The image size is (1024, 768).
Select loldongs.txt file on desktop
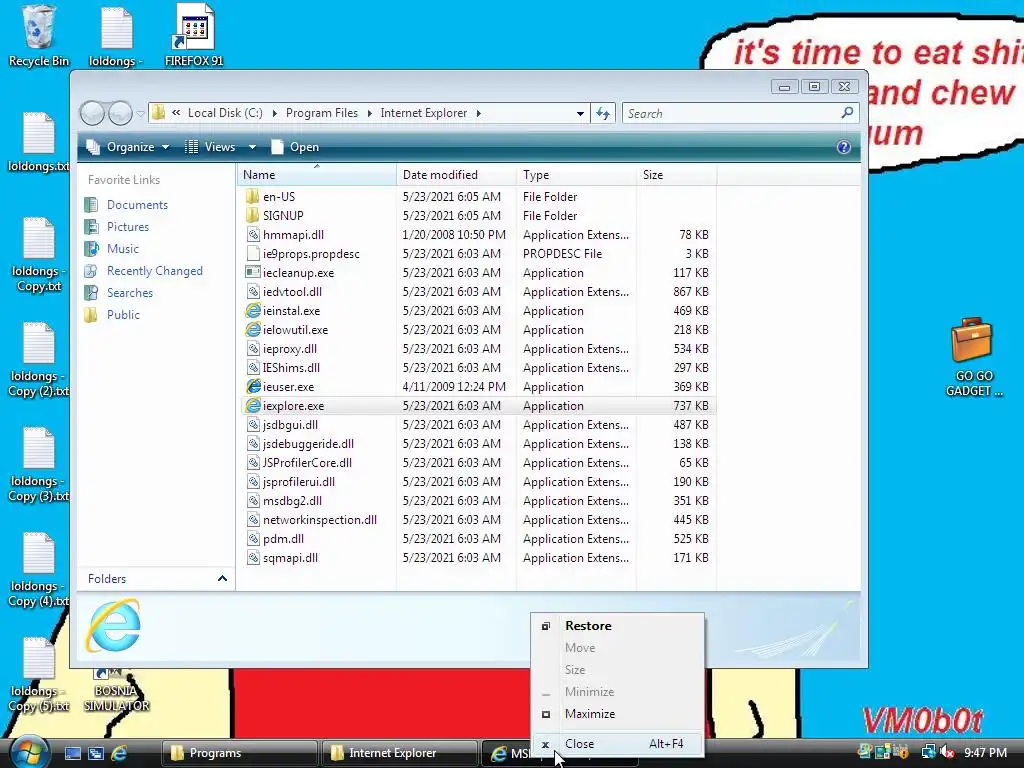(x=39, y=142)
